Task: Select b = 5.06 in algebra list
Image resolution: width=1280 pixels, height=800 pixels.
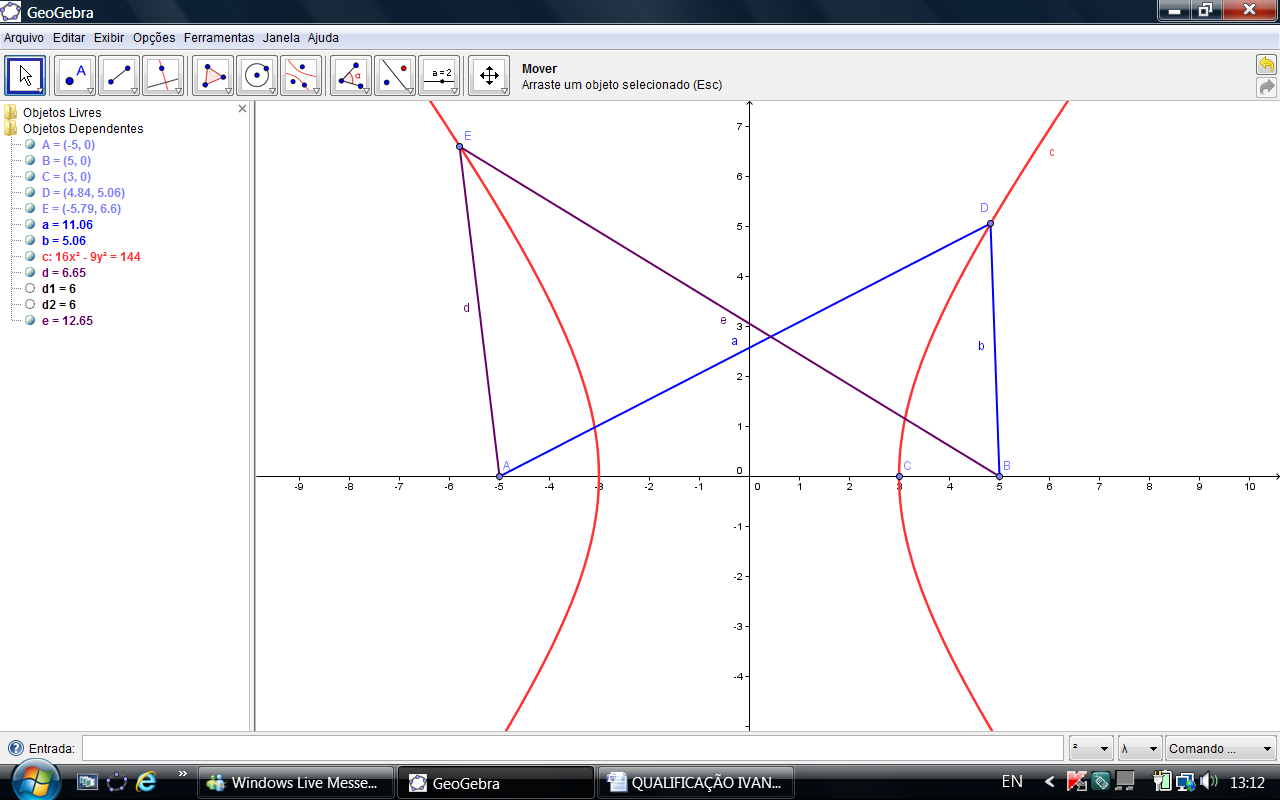Action: (64, 241)
